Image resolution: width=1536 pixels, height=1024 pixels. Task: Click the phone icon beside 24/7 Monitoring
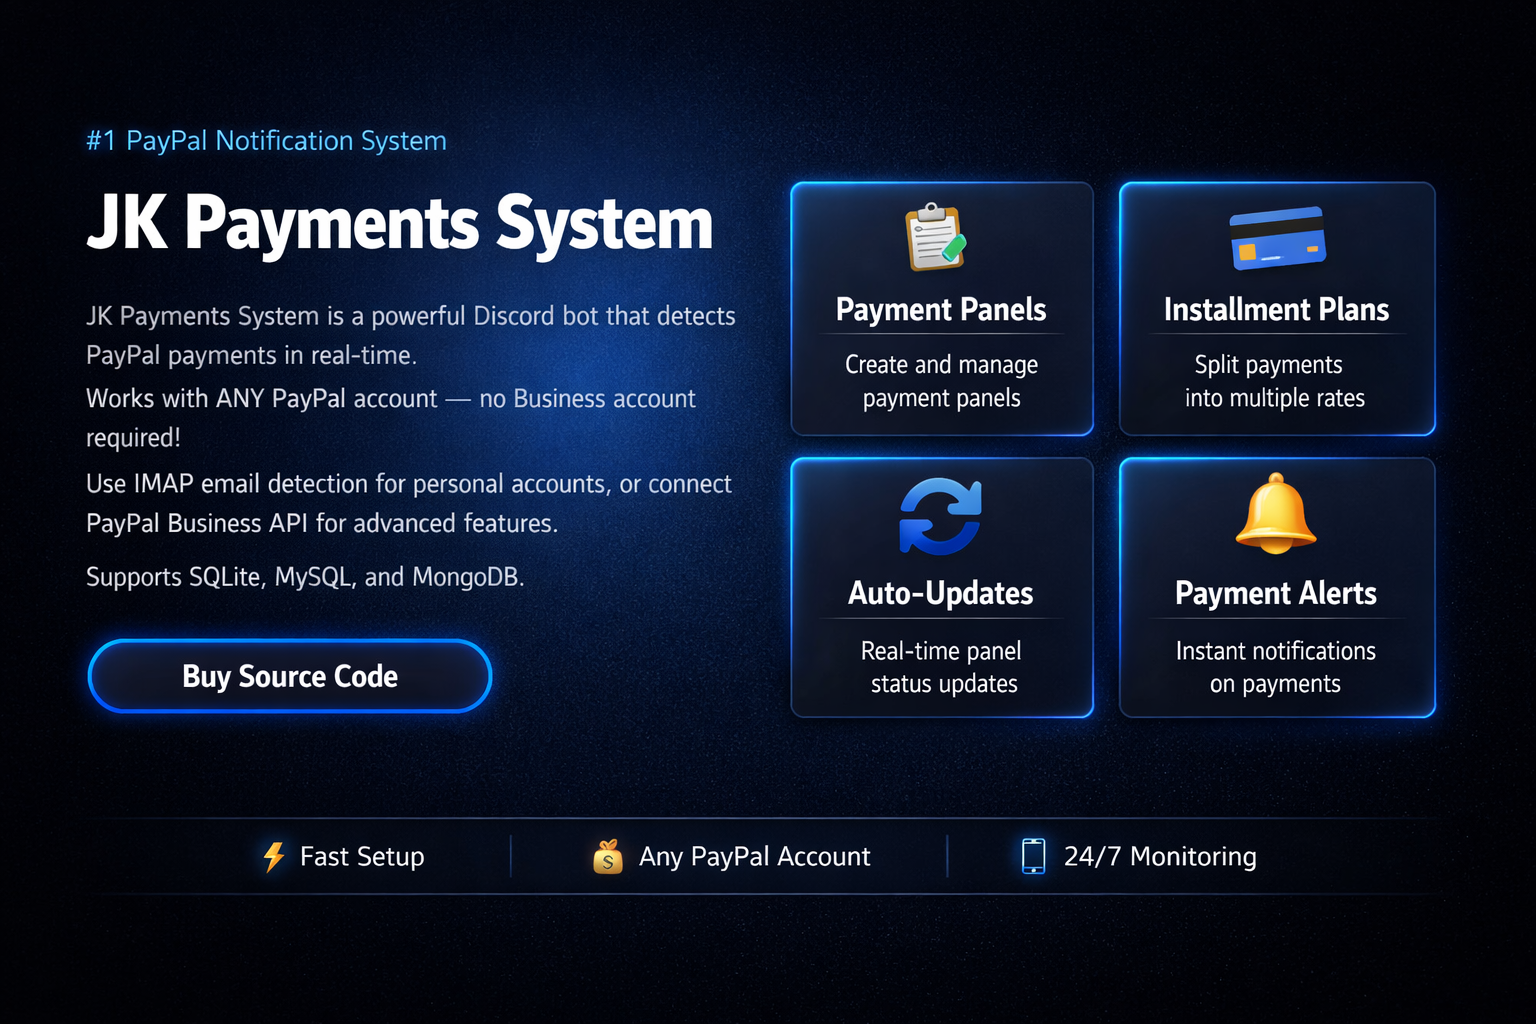[1033, 856]
